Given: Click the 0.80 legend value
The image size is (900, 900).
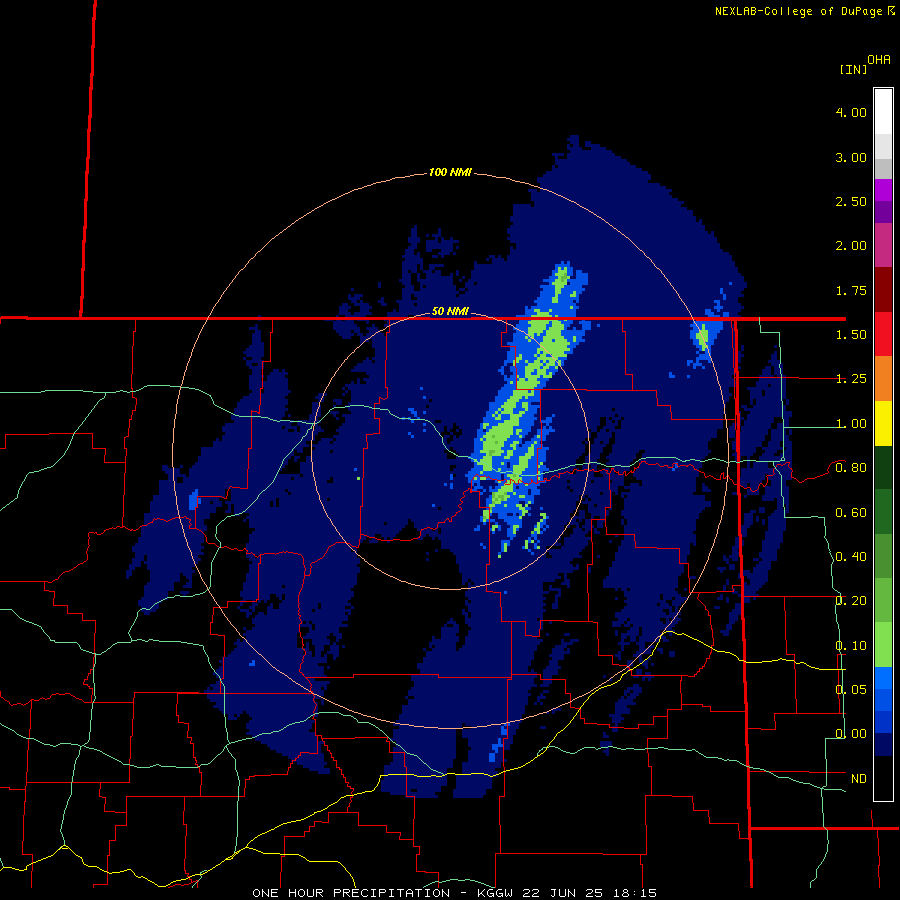Looking at the screenshot, I should point(851,468).
